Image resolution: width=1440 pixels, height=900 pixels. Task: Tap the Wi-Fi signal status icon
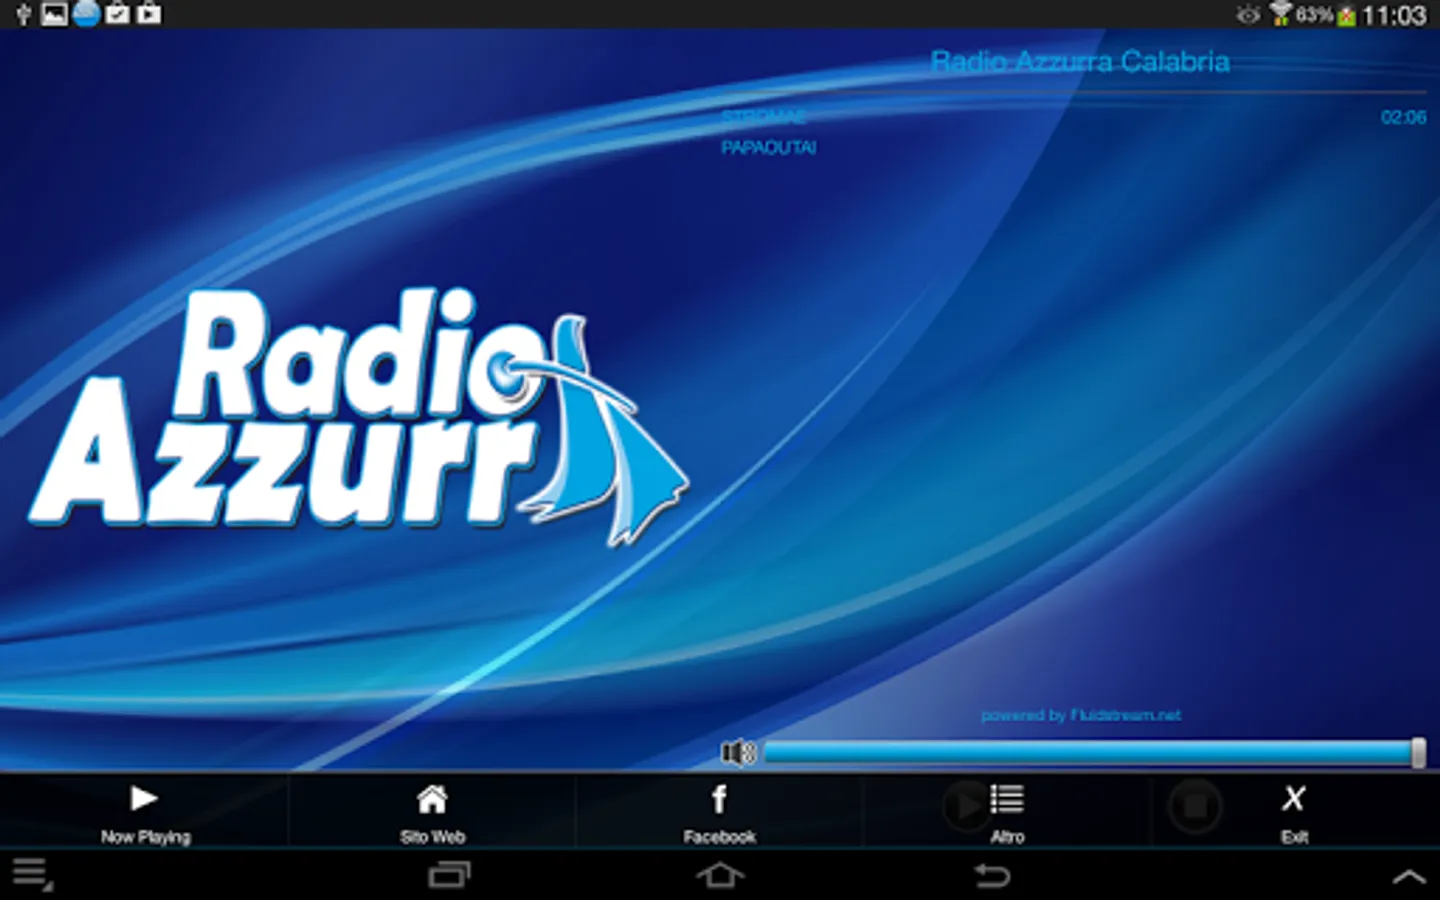pos(1280,14)
